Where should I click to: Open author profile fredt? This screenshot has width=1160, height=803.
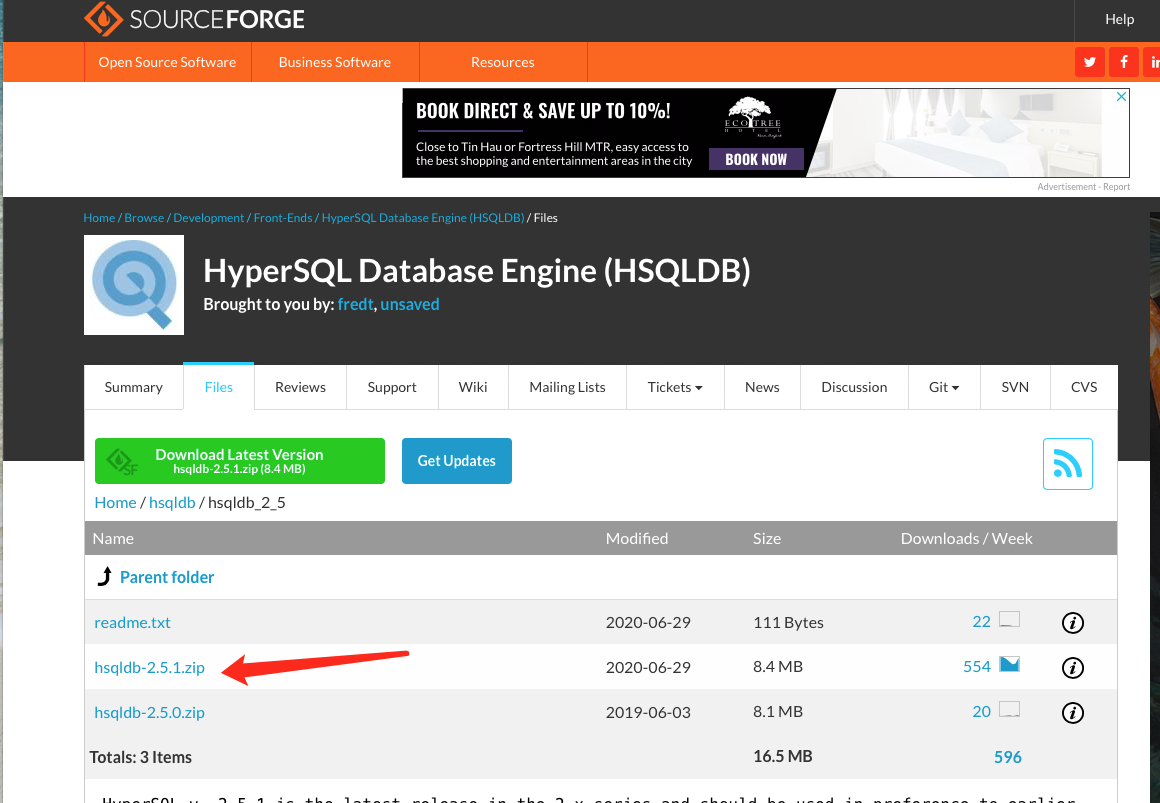click(356, 304)
